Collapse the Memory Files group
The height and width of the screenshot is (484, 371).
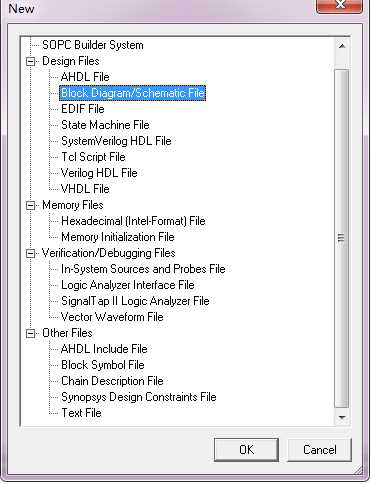coord(31,205)
